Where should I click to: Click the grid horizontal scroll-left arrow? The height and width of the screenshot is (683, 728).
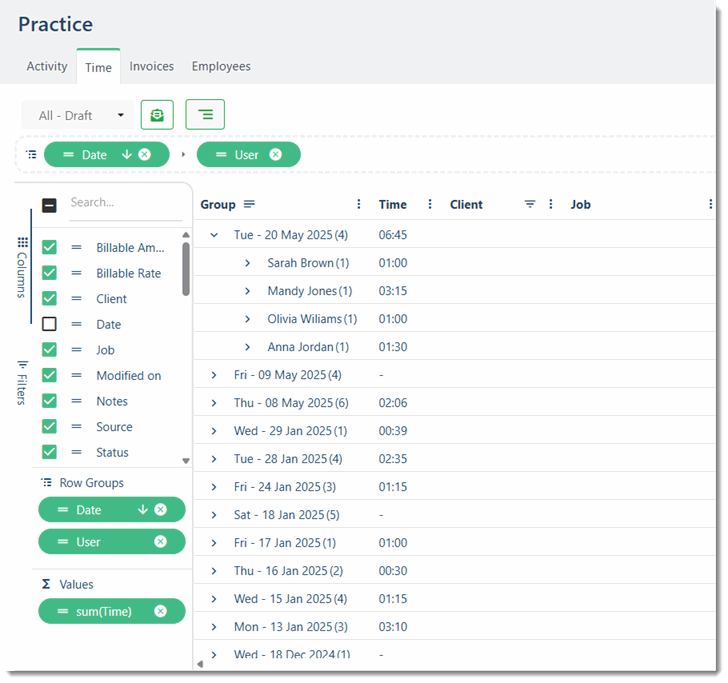(x=200, y=664)
